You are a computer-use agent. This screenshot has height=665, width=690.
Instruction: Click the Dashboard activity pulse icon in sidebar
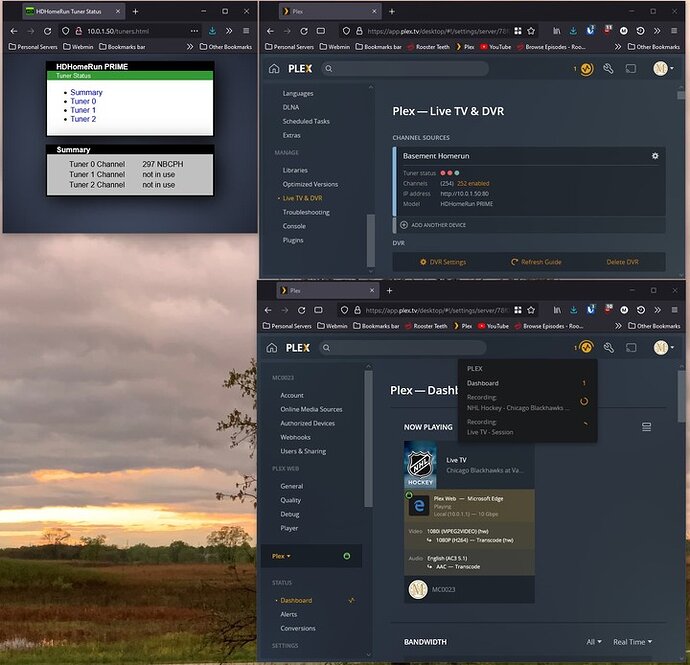(x=351, y=600)
